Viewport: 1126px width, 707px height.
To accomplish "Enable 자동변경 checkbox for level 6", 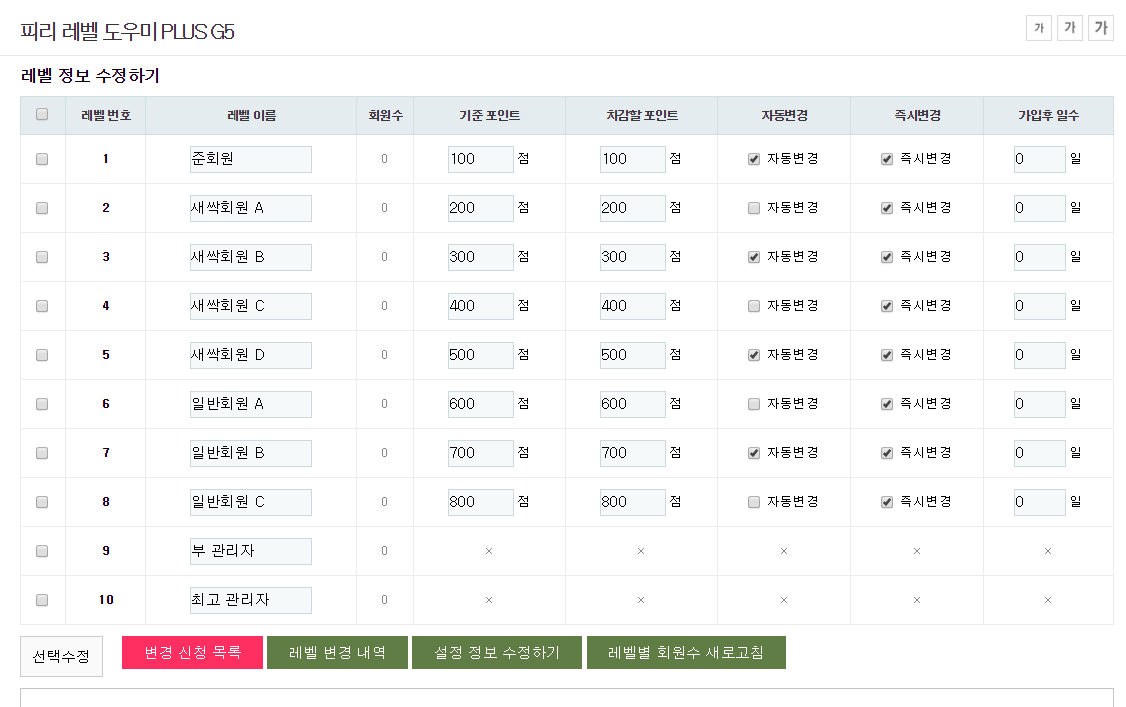I will (x=754, y=404).
